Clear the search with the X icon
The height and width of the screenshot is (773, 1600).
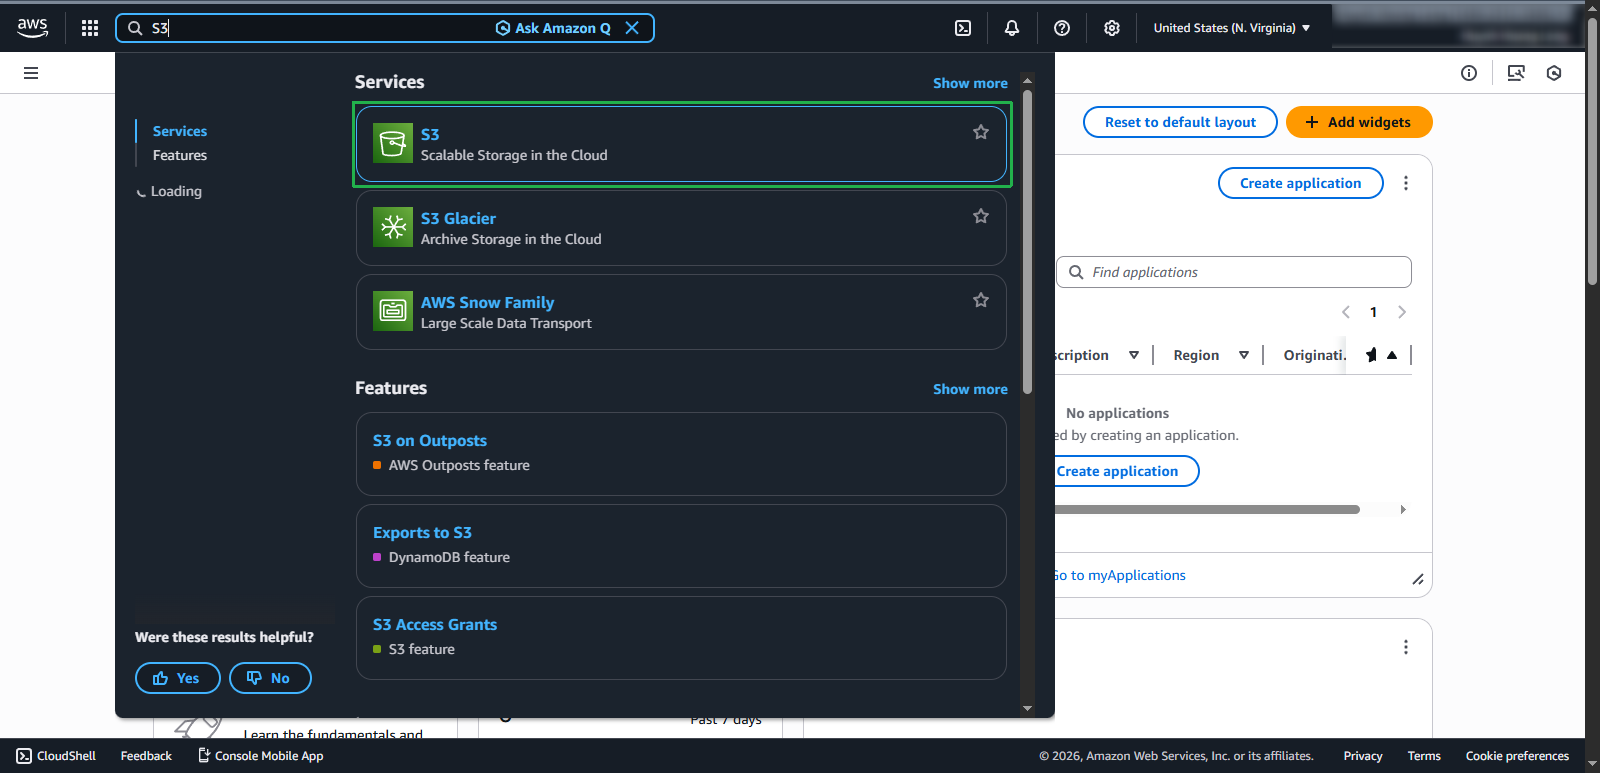pyautogui.click(x=632, y=28)
